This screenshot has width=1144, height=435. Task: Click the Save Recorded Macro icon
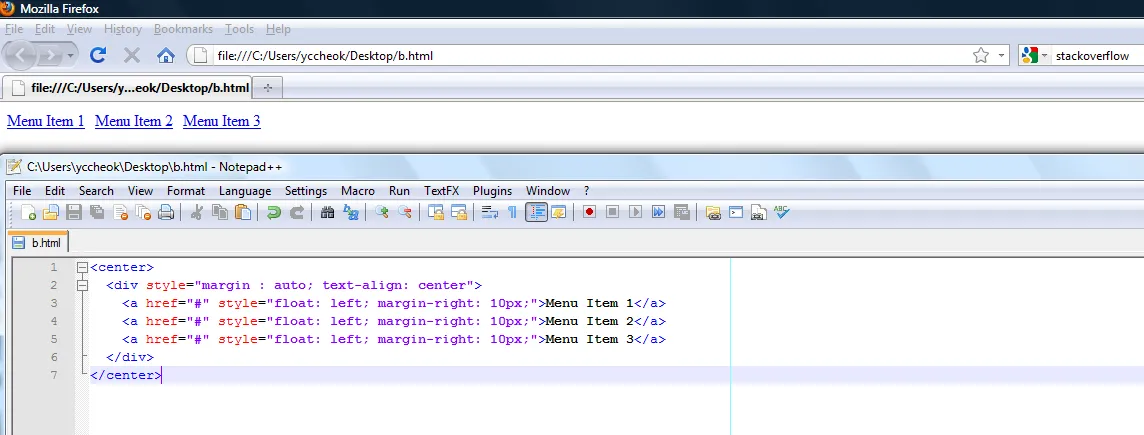tap(682, 212)
